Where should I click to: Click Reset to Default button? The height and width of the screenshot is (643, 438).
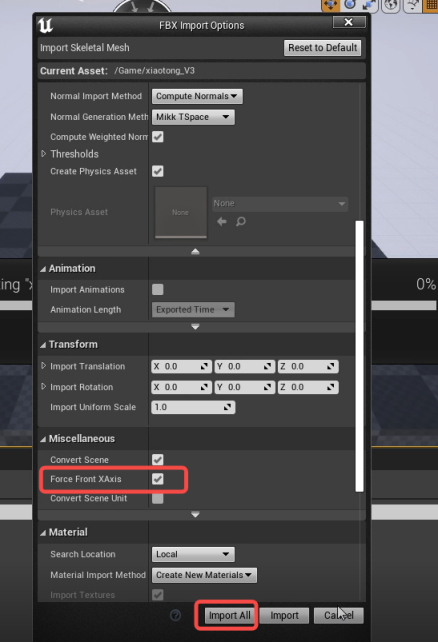tap(322, 48)
